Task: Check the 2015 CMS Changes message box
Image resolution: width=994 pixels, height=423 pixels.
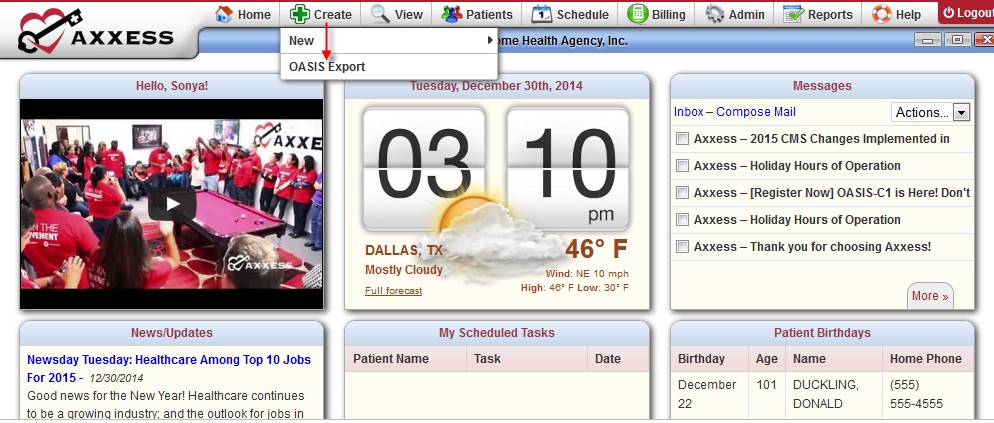Action: pyautogui.click(x=682, y=139)
